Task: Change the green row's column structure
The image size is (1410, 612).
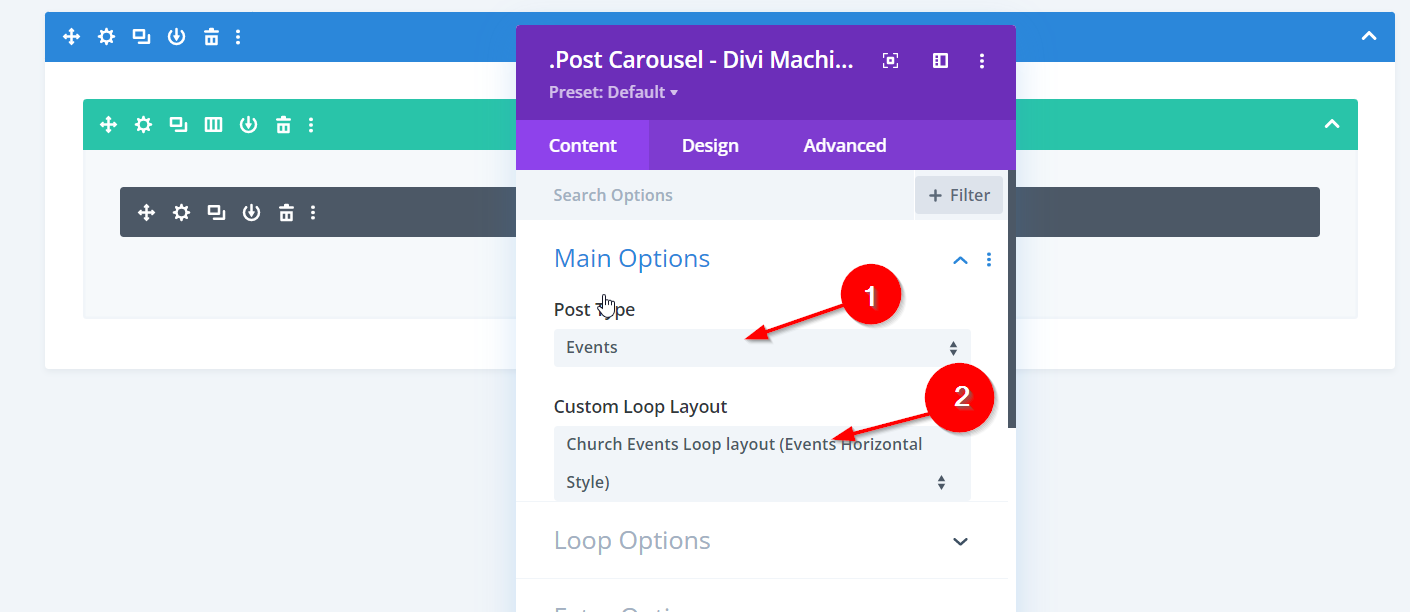Action: click(213, 125)
